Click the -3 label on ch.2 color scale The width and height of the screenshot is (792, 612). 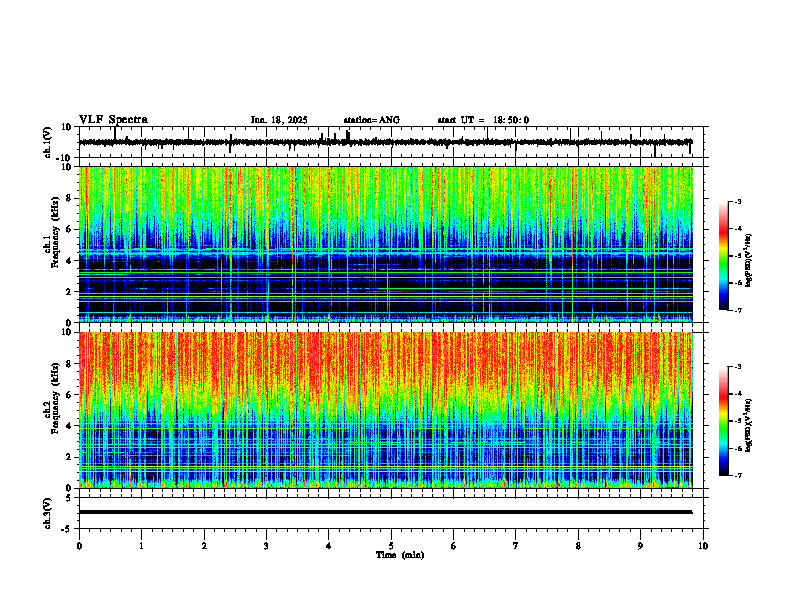(737, 367)
